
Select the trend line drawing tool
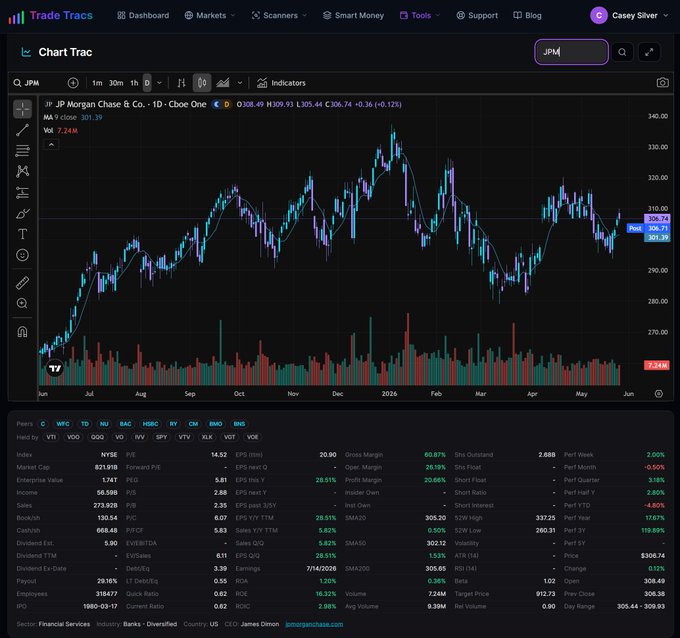(23, 130)
